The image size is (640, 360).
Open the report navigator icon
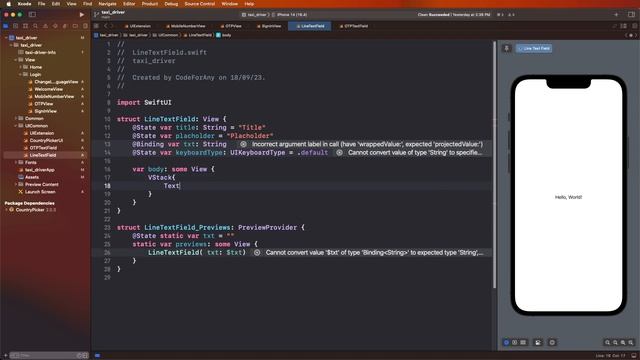tap(85, 26)
